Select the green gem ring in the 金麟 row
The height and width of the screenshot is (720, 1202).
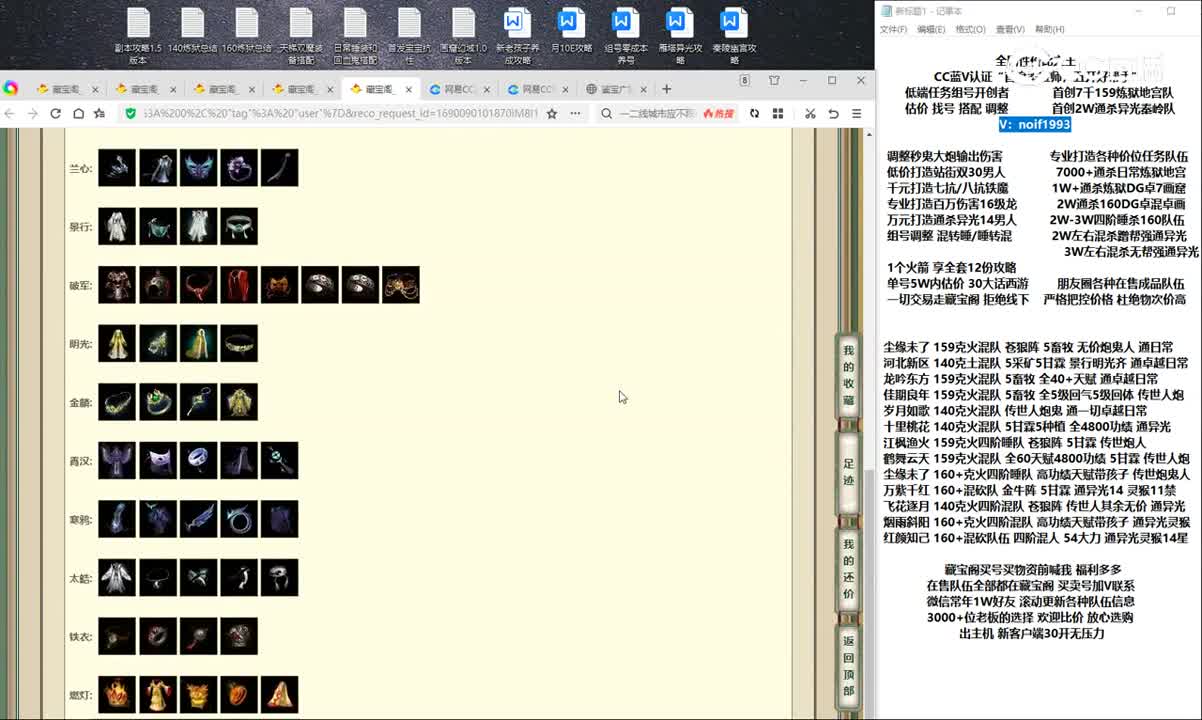tap(158, 402)
